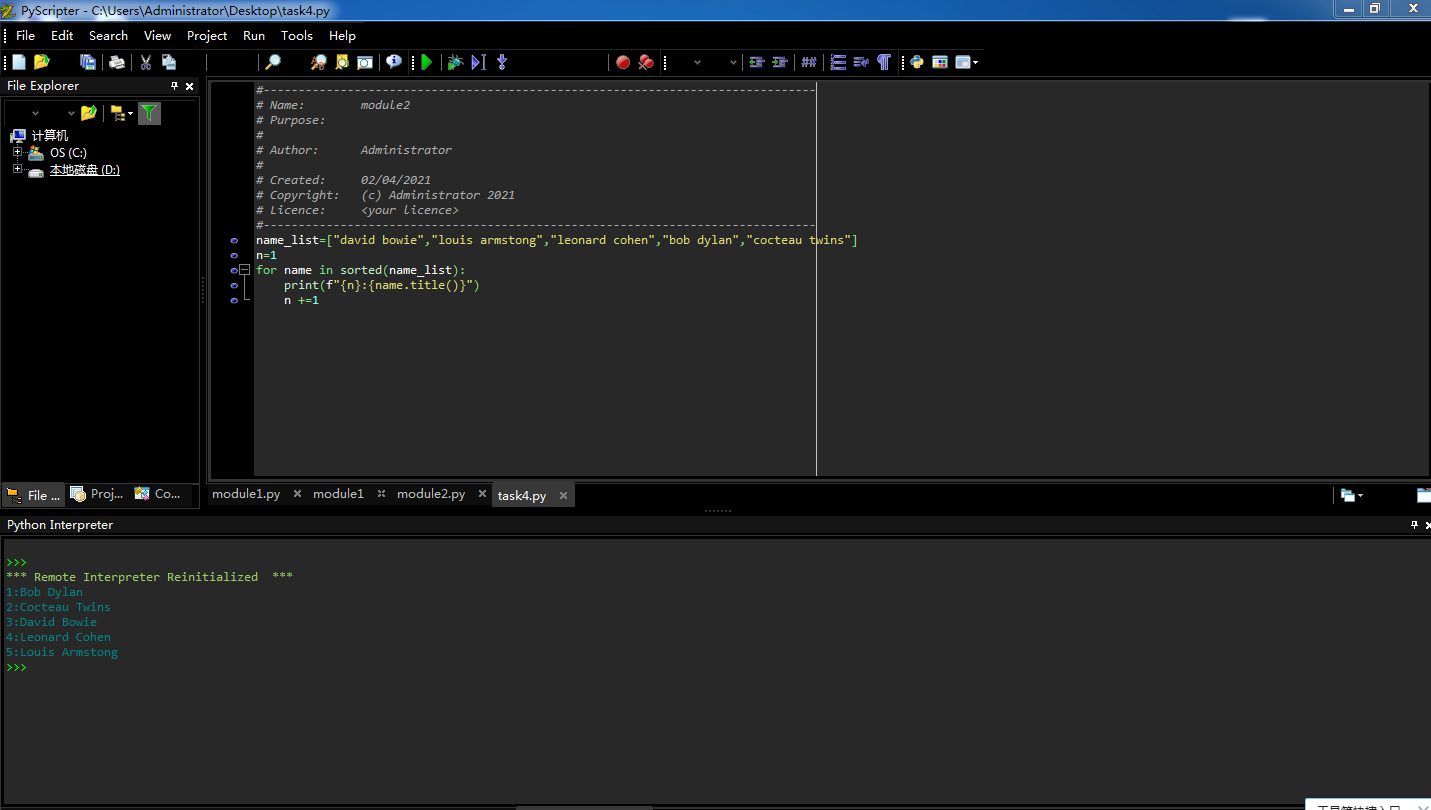Screen dimensions: 1431x810
Task: Click the color palette window icon
Action: pyautogui.click(x=940, y=62)
